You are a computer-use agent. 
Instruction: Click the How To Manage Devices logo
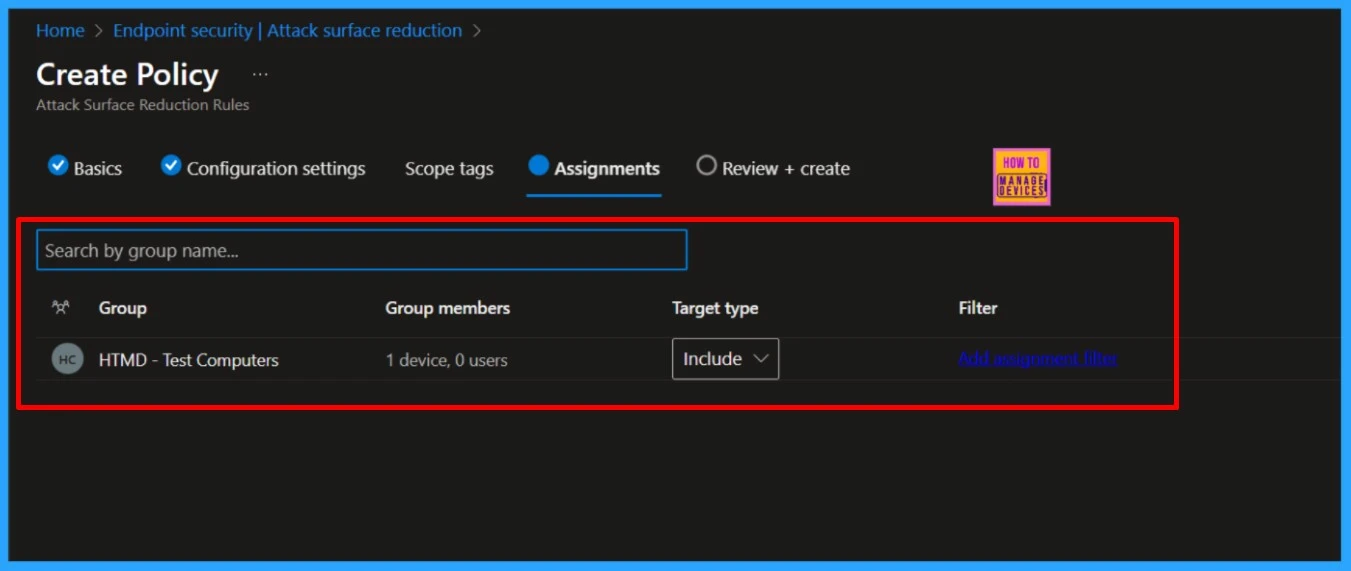click(x=1021, y=177)
